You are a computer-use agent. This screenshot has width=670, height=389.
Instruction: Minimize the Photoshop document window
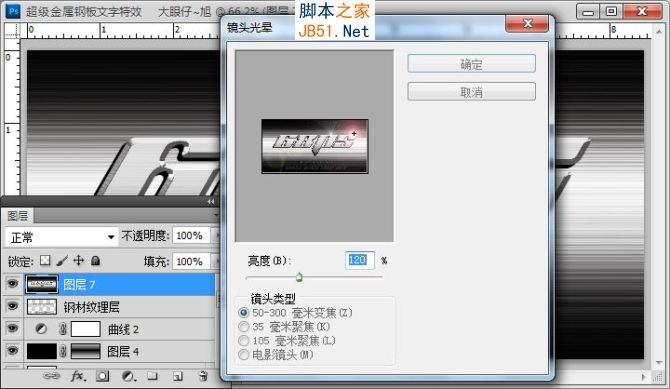588,12
